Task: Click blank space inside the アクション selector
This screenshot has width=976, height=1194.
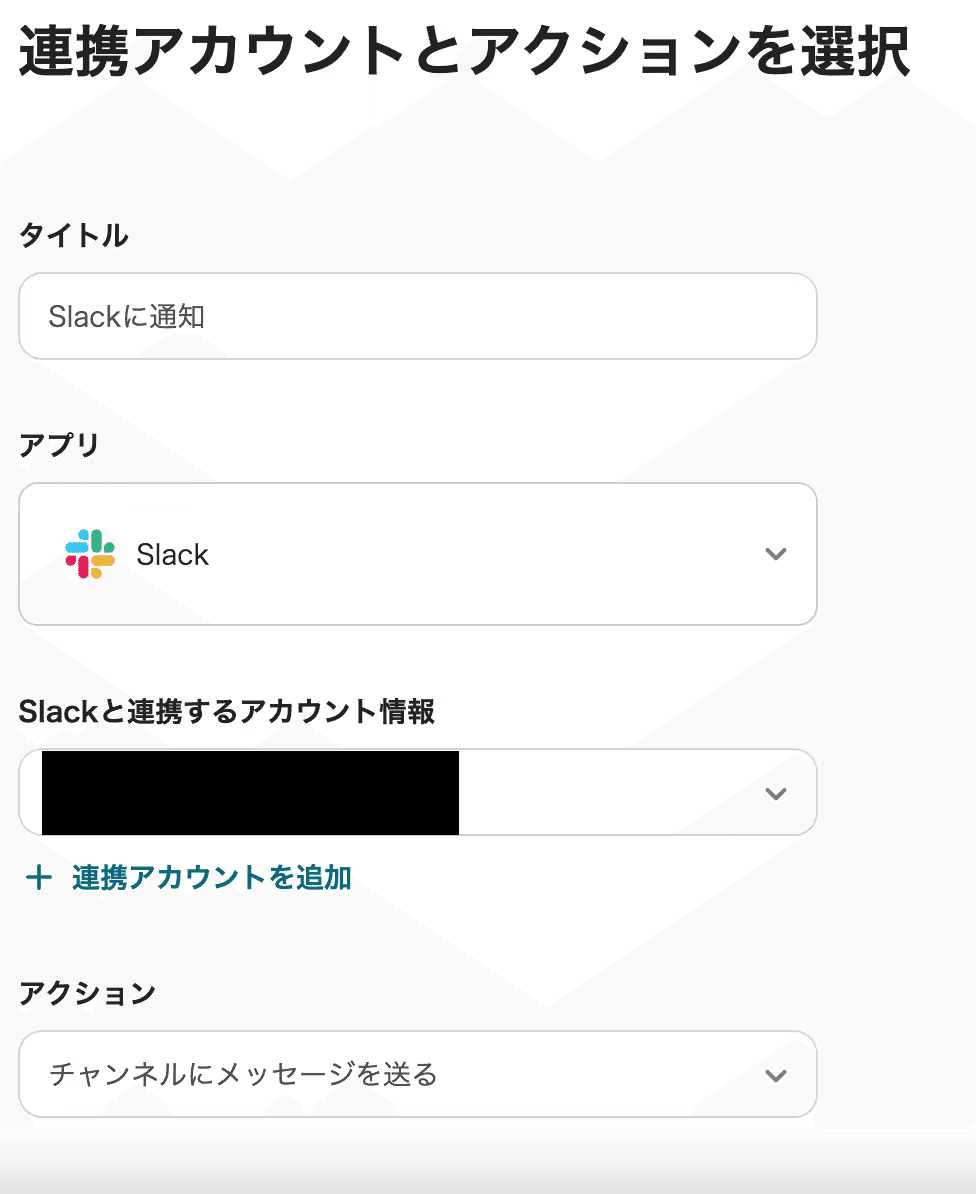Action: tap(600, 1076)
